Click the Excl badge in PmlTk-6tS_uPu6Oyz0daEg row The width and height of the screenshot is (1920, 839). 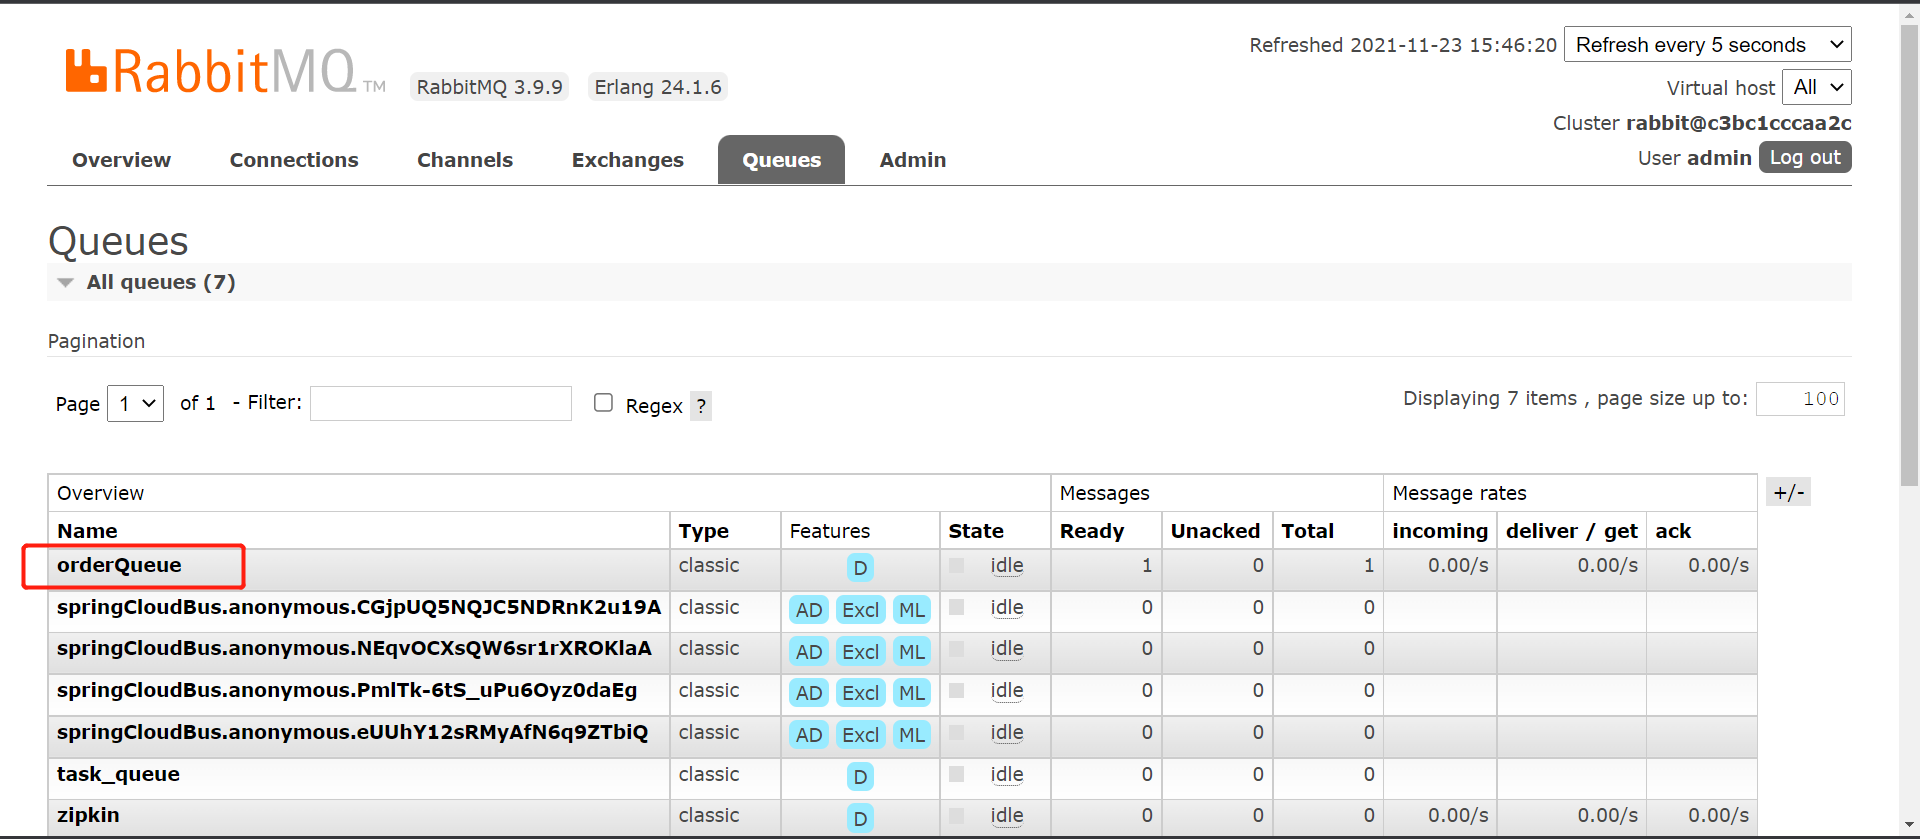tap(860, 693)
